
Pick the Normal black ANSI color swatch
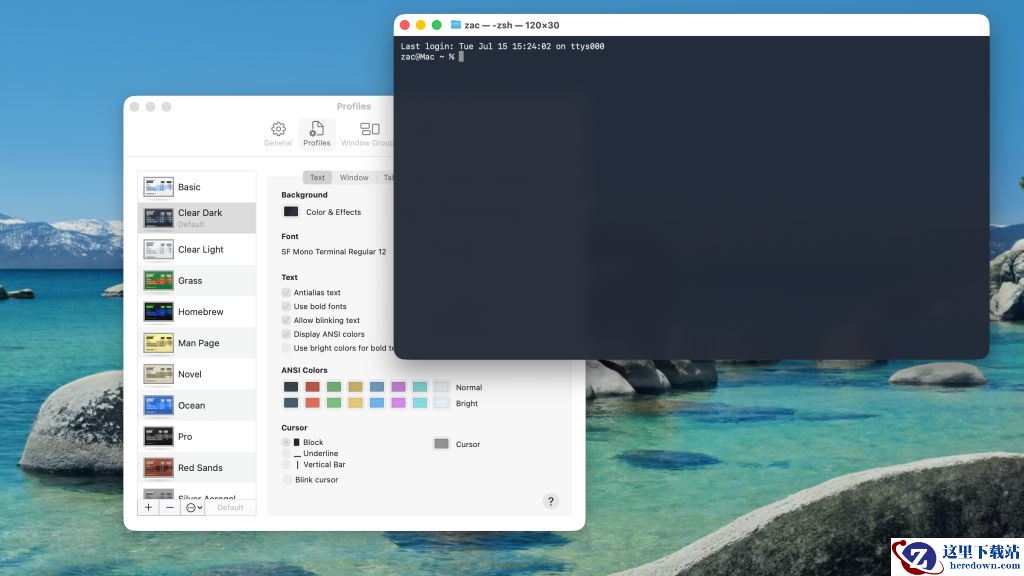291,387
